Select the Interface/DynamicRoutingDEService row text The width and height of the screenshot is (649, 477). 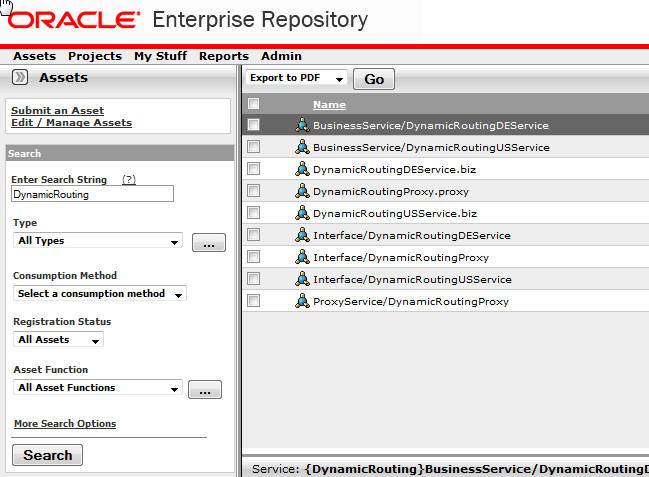tap(412, 236)
